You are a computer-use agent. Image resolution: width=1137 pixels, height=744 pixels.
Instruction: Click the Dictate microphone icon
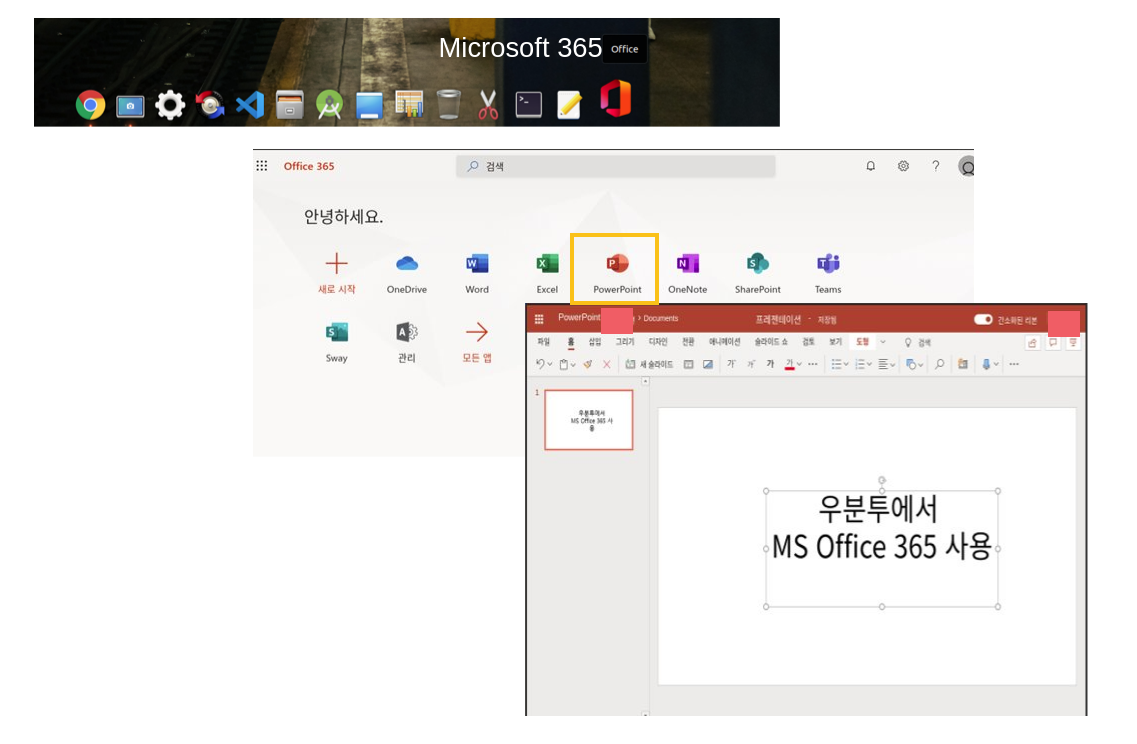985,364
